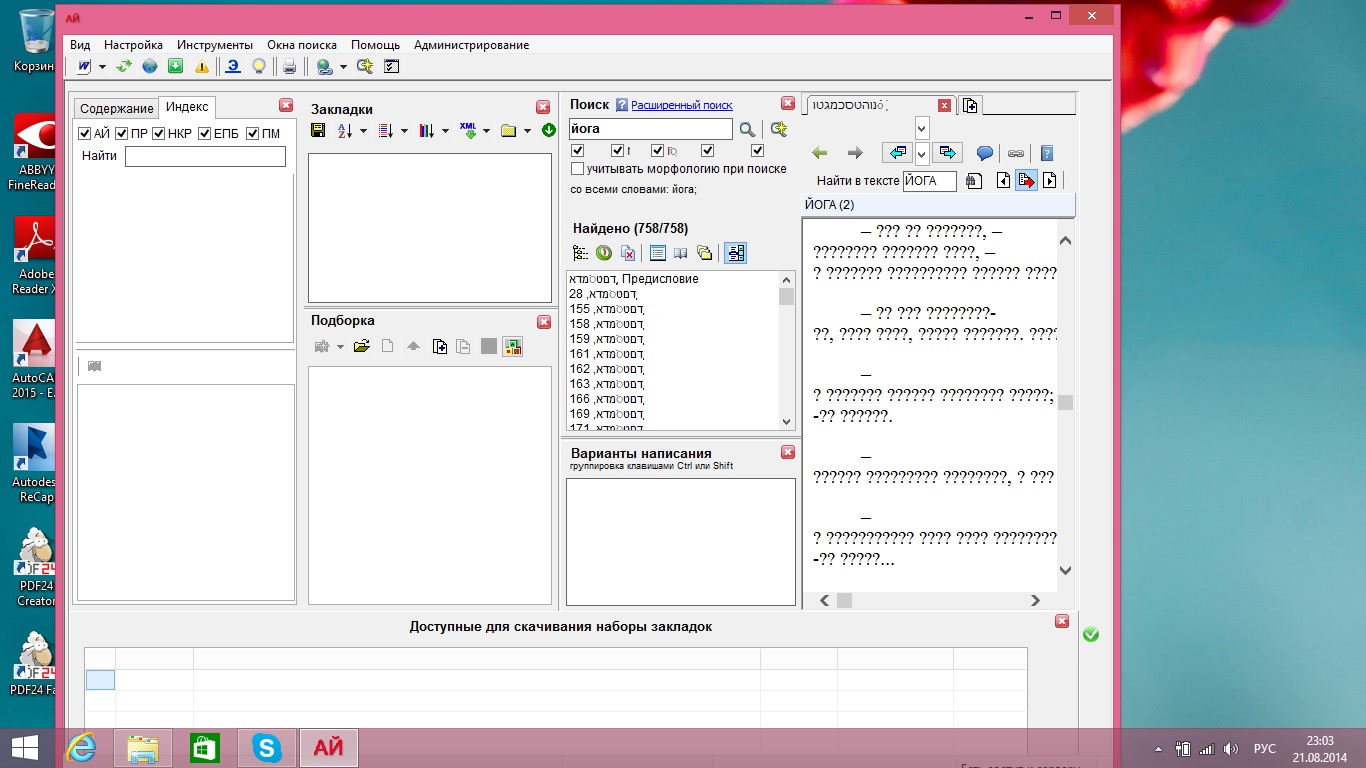Uncheck the АЙ checkbox in Индекс

tap(85, 134)
